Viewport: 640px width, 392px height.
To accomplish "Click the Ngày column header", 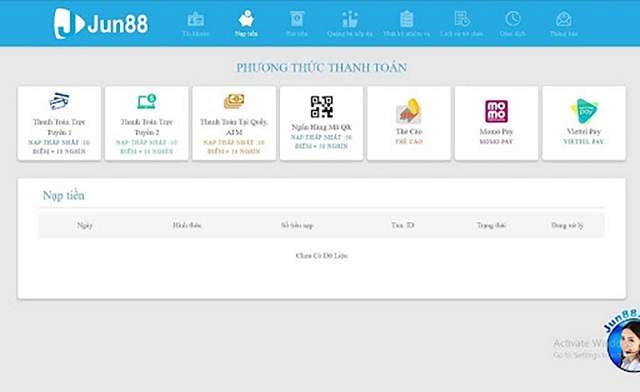I will pos(85,225).
